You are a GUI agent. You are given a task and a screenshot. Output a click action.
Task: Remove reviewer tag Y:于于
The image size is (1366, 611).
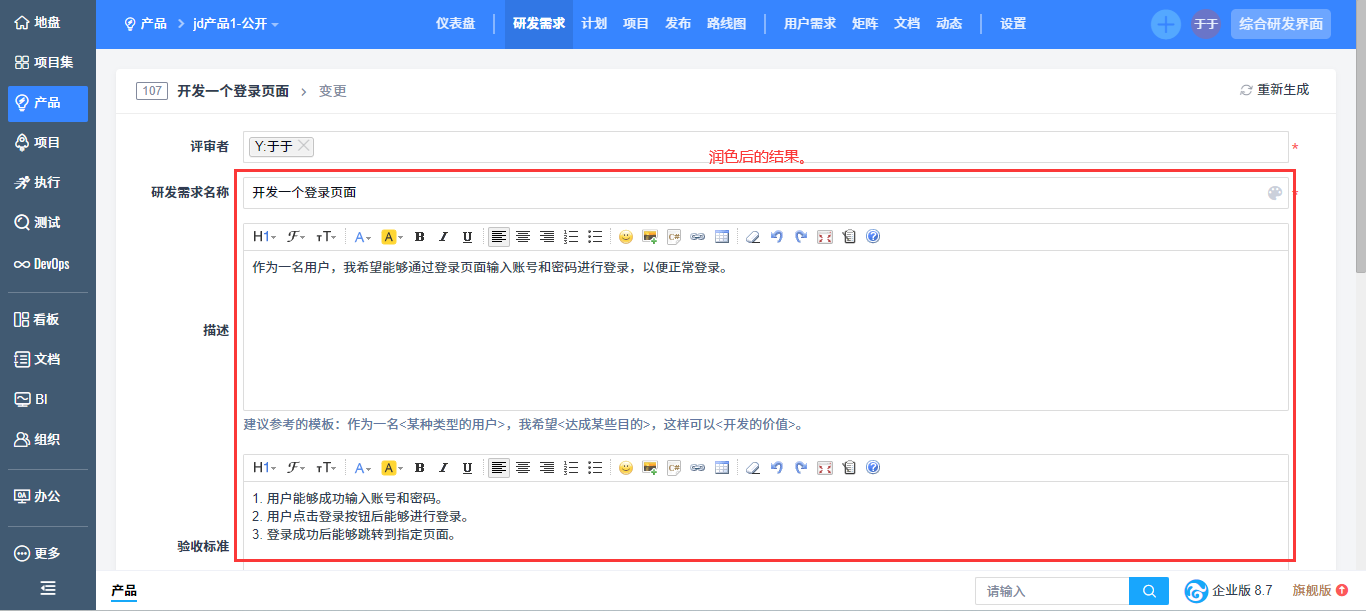(304, 146)
